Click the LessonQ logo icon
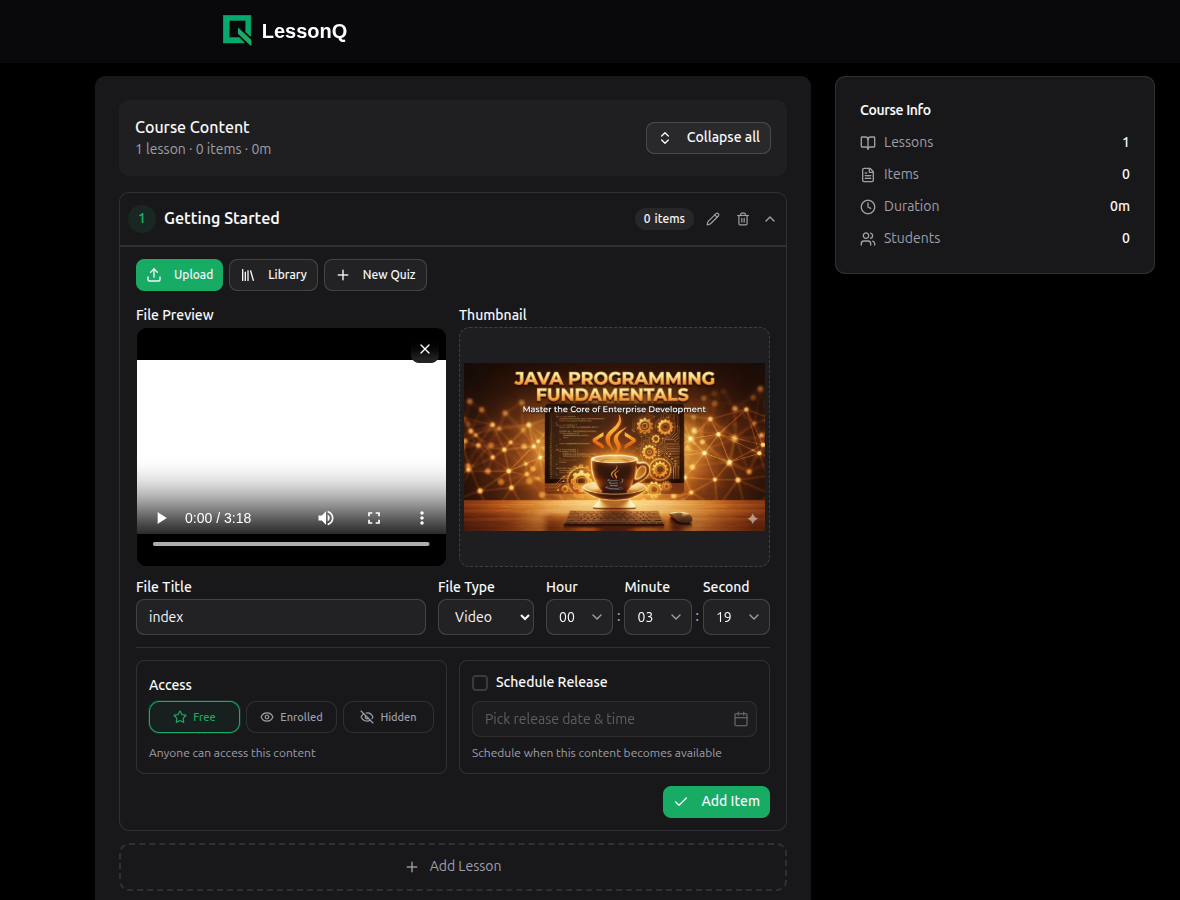The width and height of the screenshot is (1180, 900). [x=237, y=30]
